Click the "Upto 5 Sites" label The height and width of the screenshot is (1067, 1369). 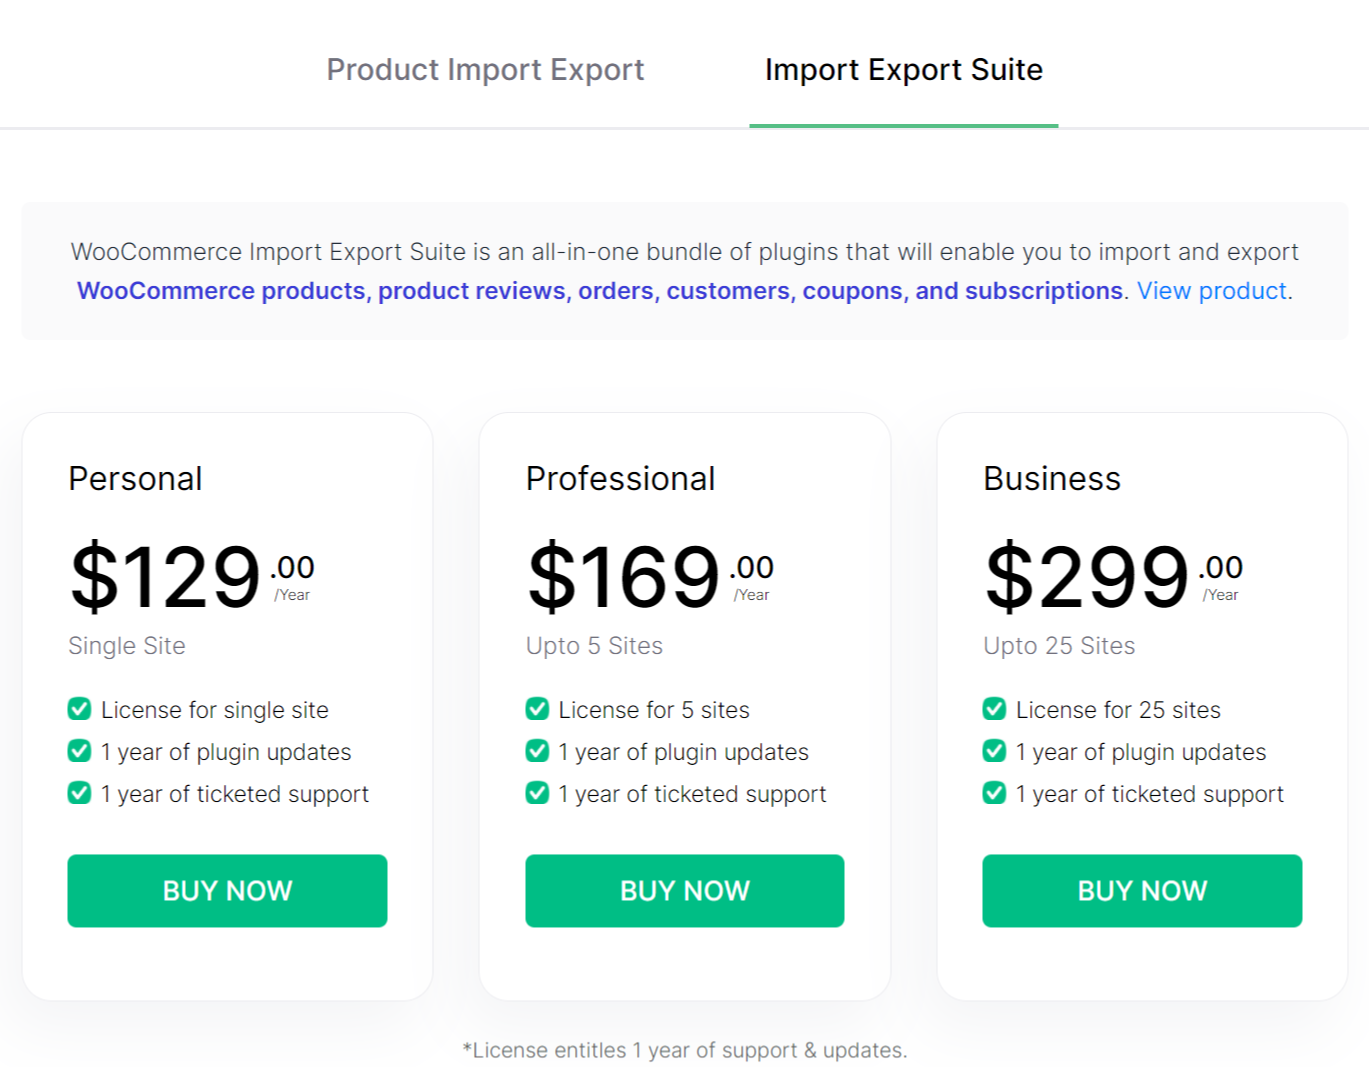(594, 645)
